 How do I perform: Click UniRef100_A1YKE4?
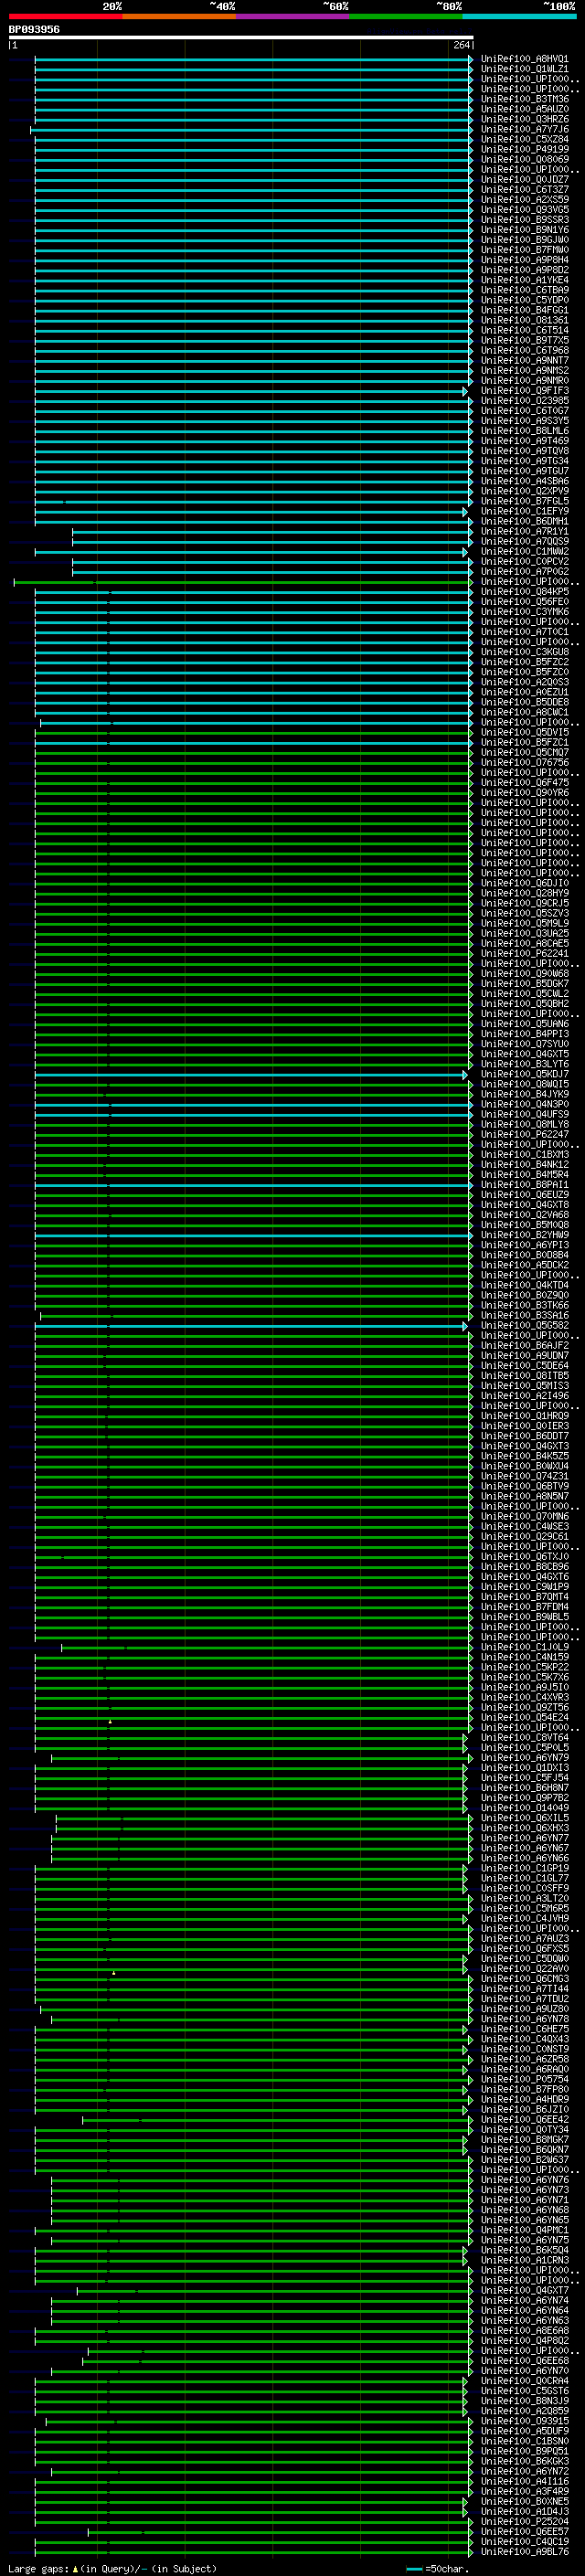525,280
